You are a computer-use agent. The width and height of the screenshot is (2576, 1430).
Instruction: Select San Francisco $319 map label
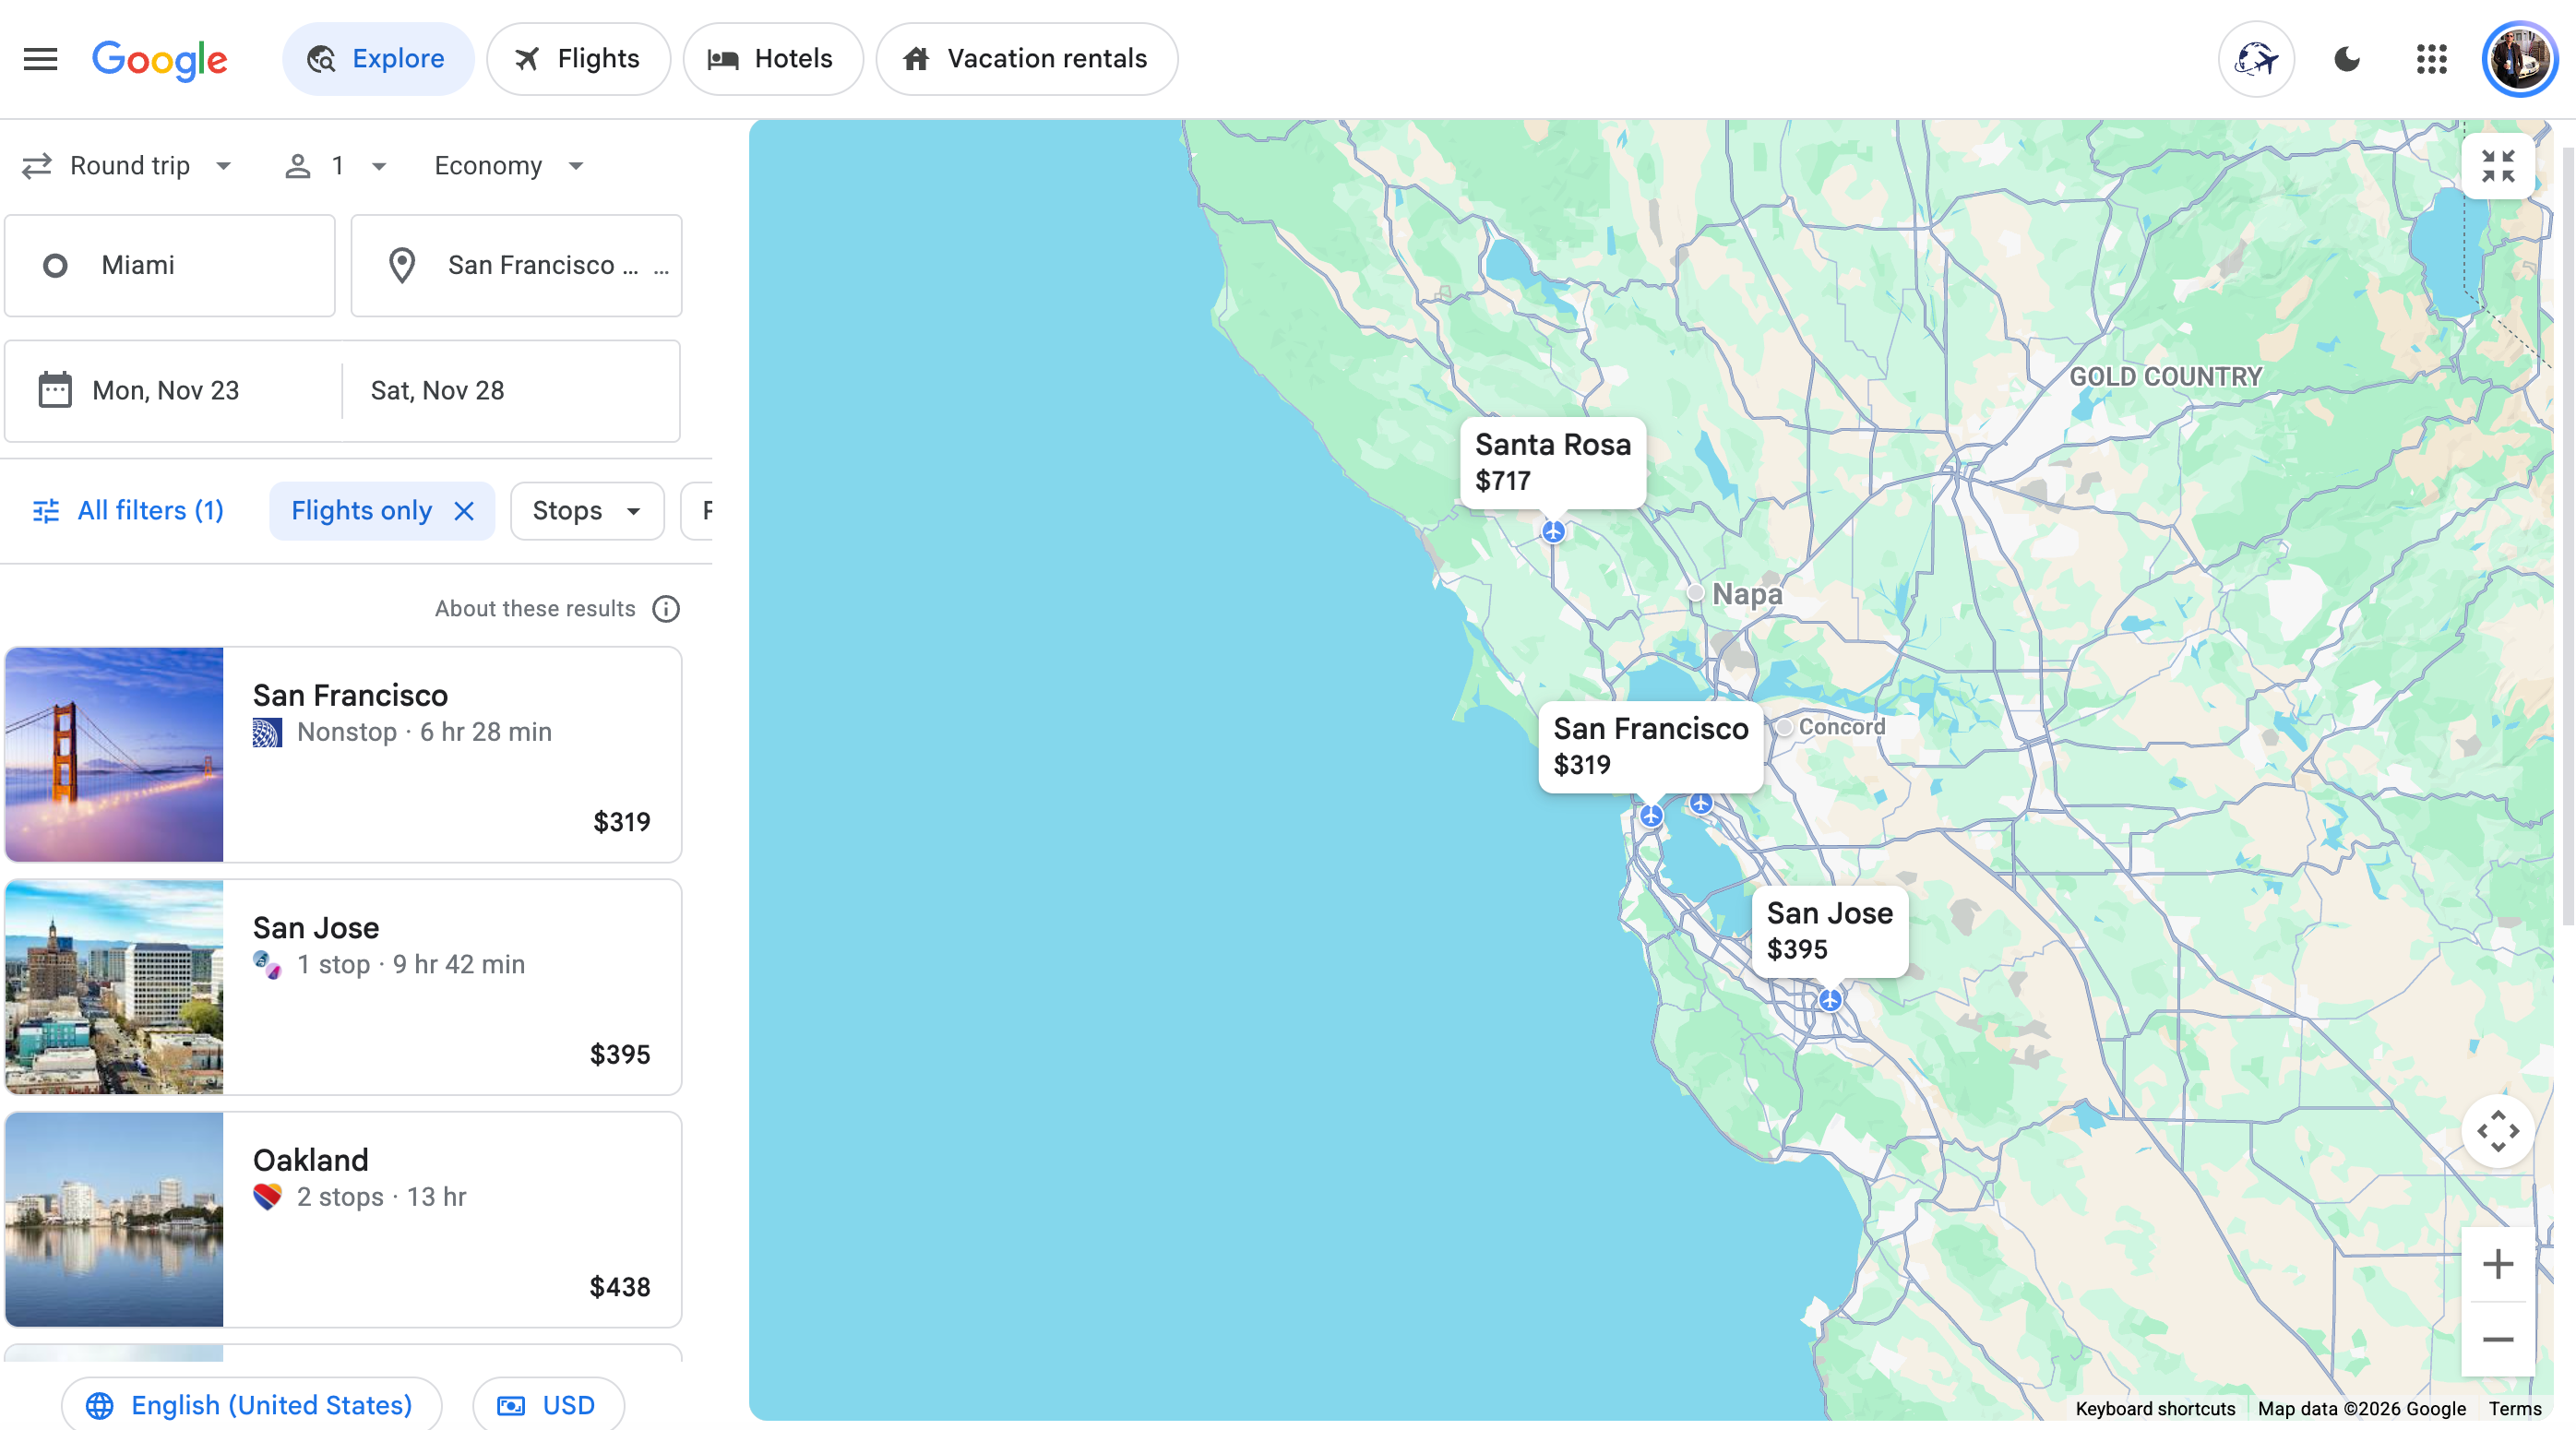pos(1650,747)
